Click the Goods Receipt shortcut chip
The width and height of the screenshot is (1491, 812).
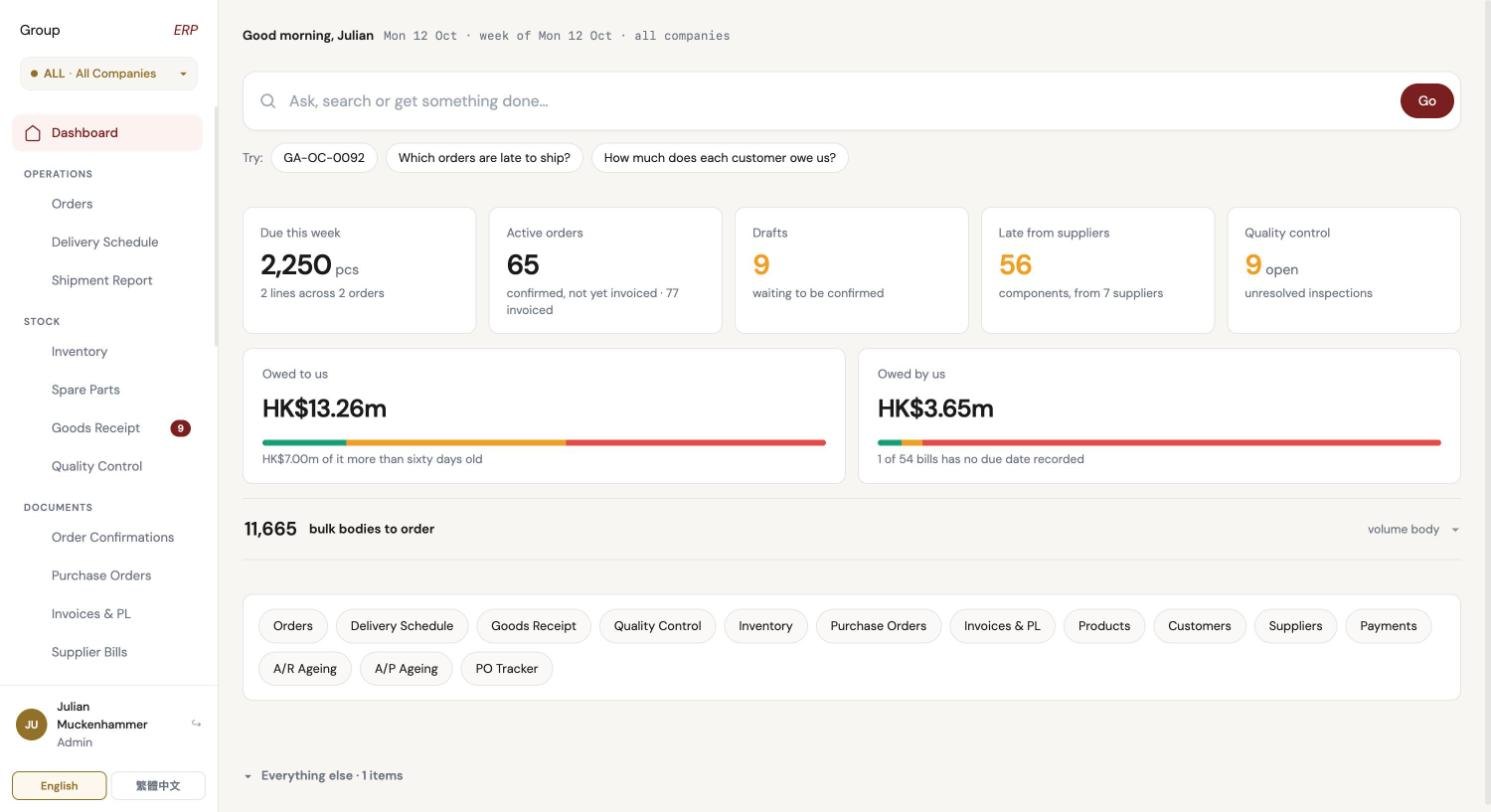pos(534,626)
